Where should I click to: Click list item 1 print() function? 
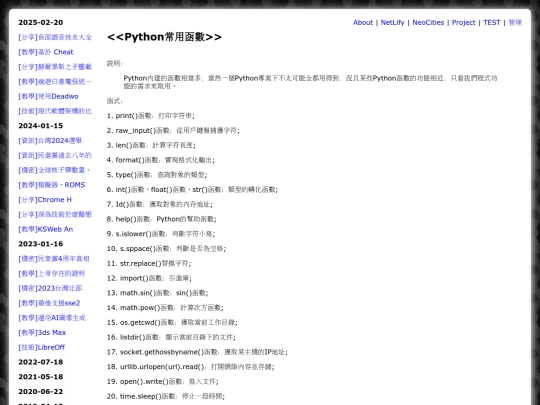tap(150, 116)
